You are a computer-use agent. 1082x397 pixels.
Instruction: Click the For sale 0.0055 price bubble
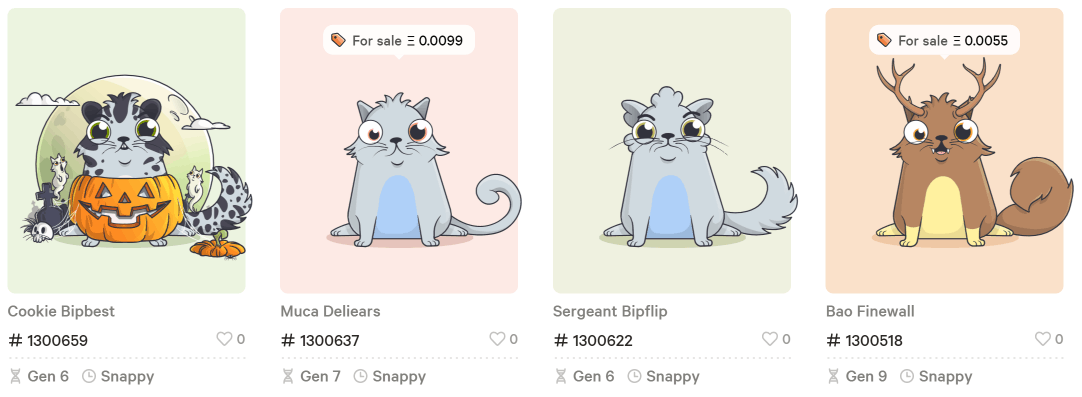[945, 41]
